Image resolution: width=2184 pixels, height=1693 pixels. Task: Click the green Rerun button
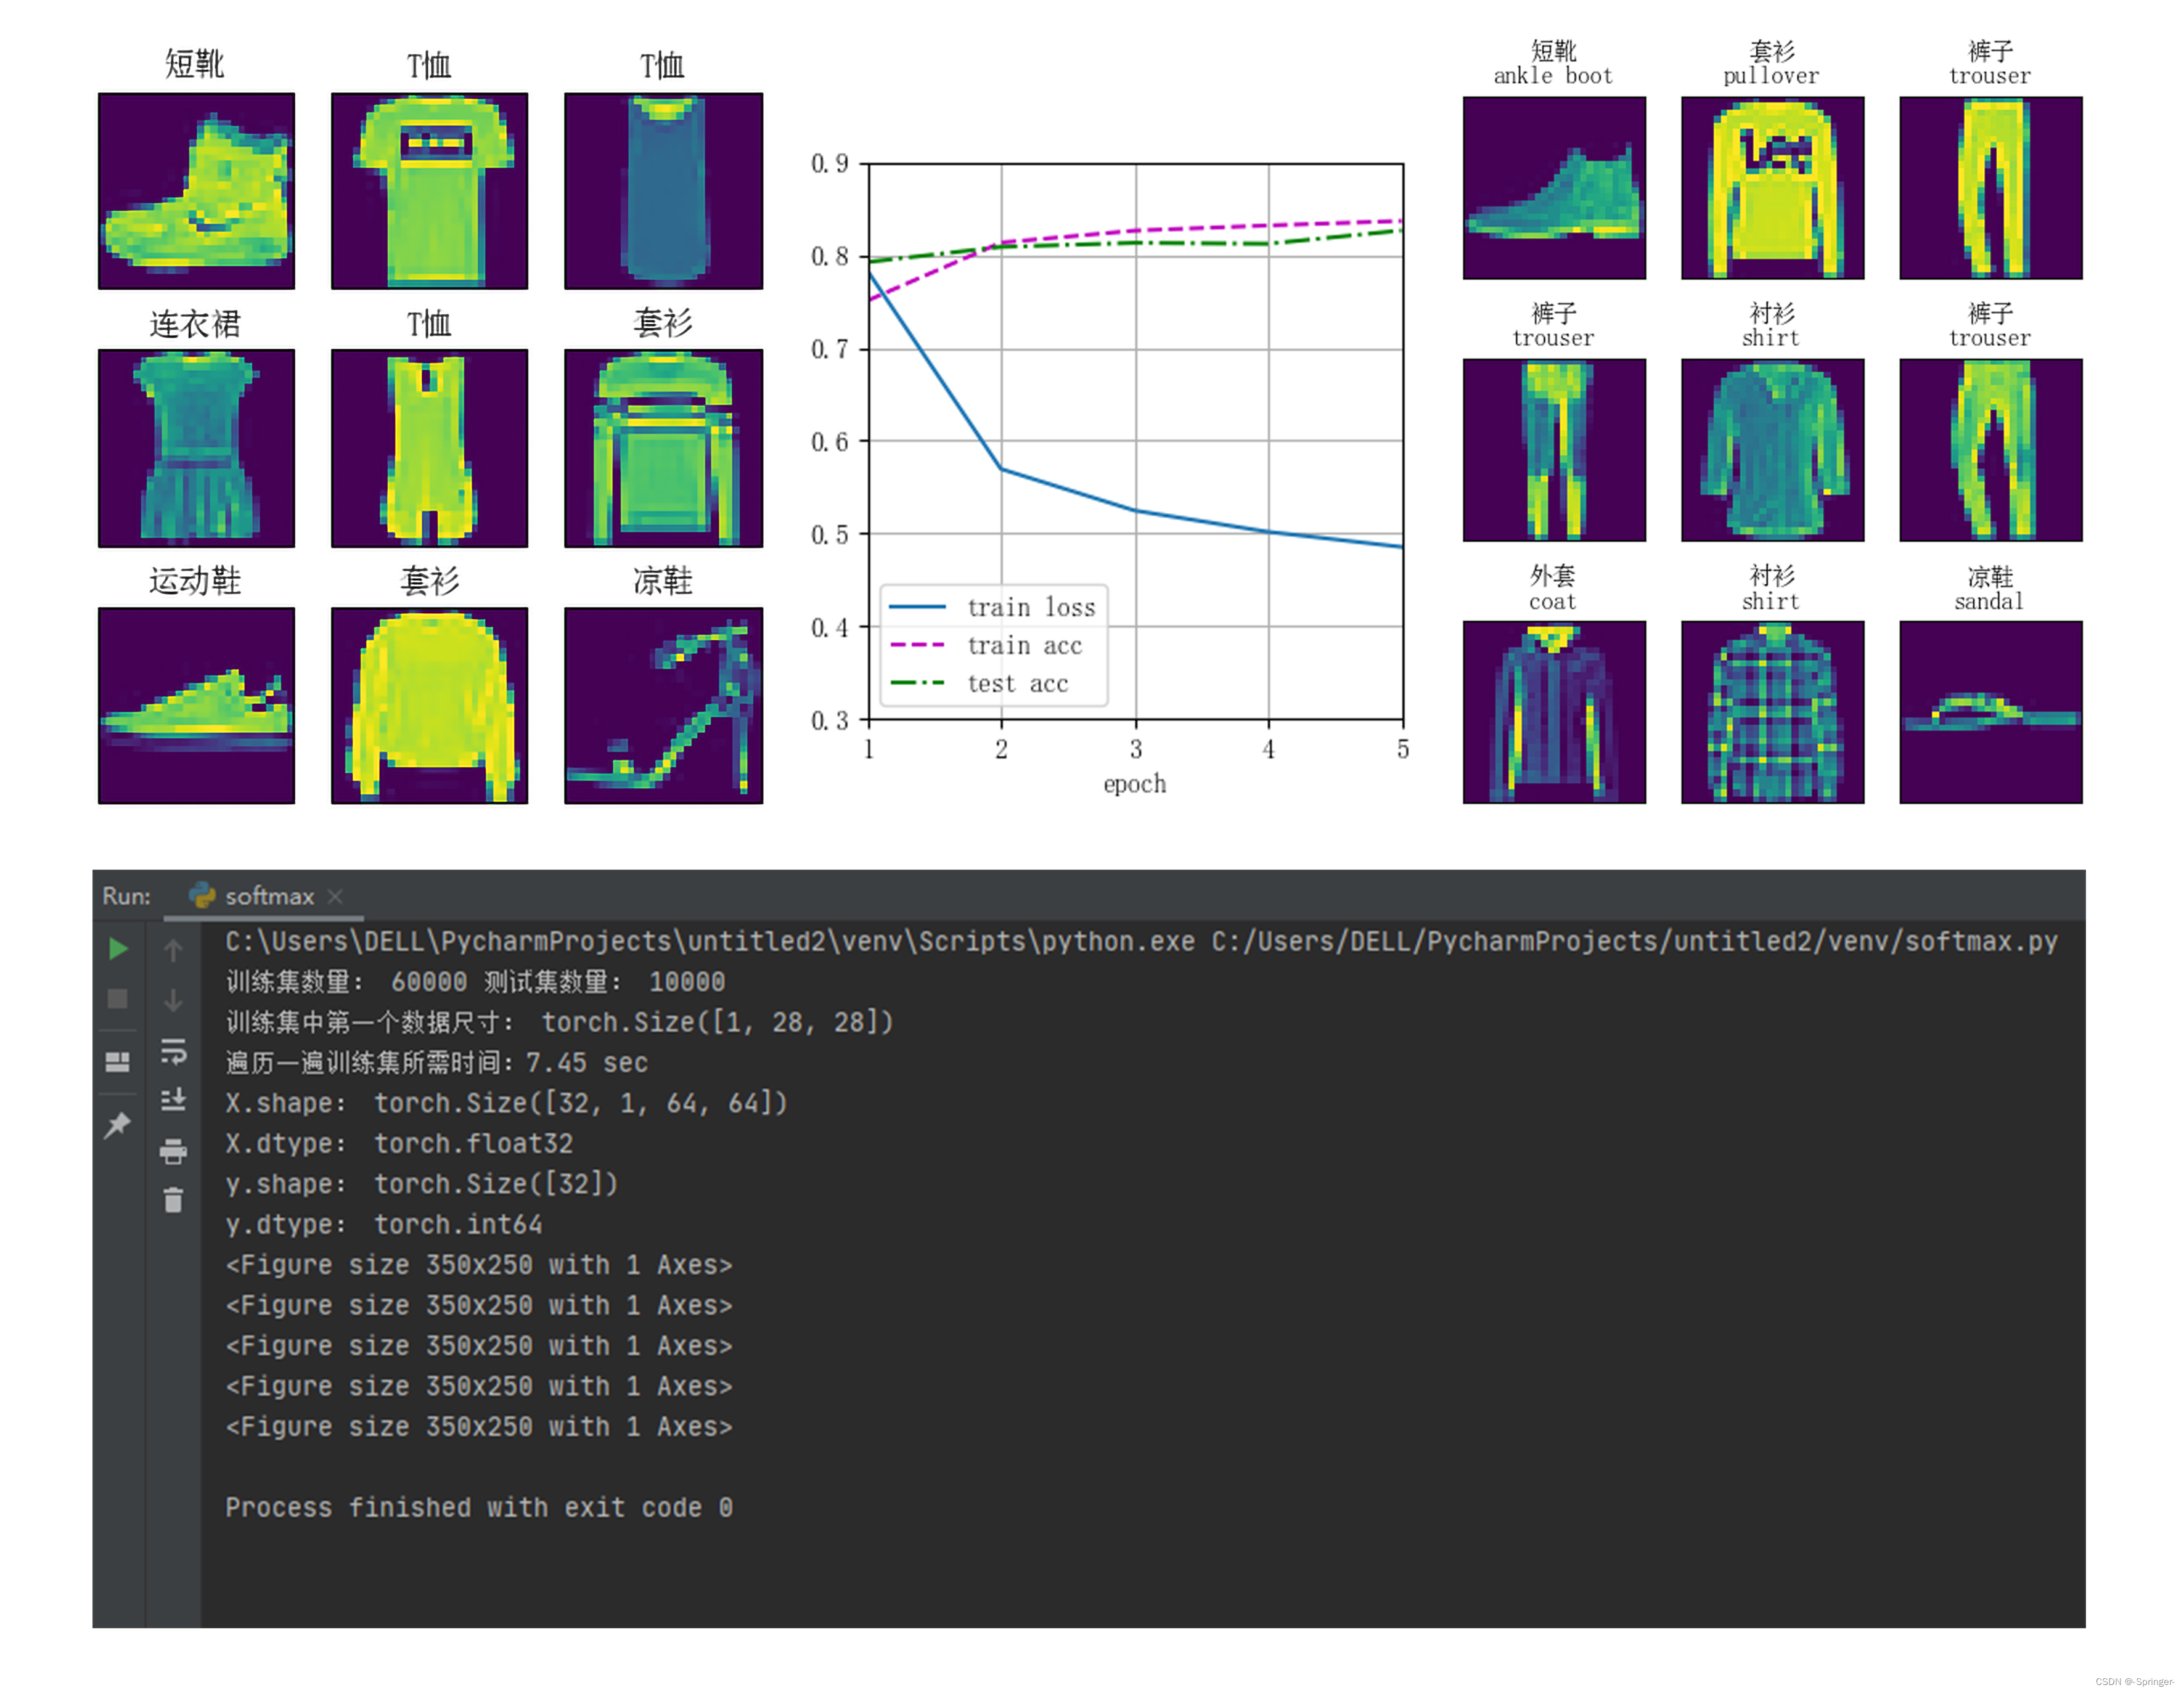[118, 948]
